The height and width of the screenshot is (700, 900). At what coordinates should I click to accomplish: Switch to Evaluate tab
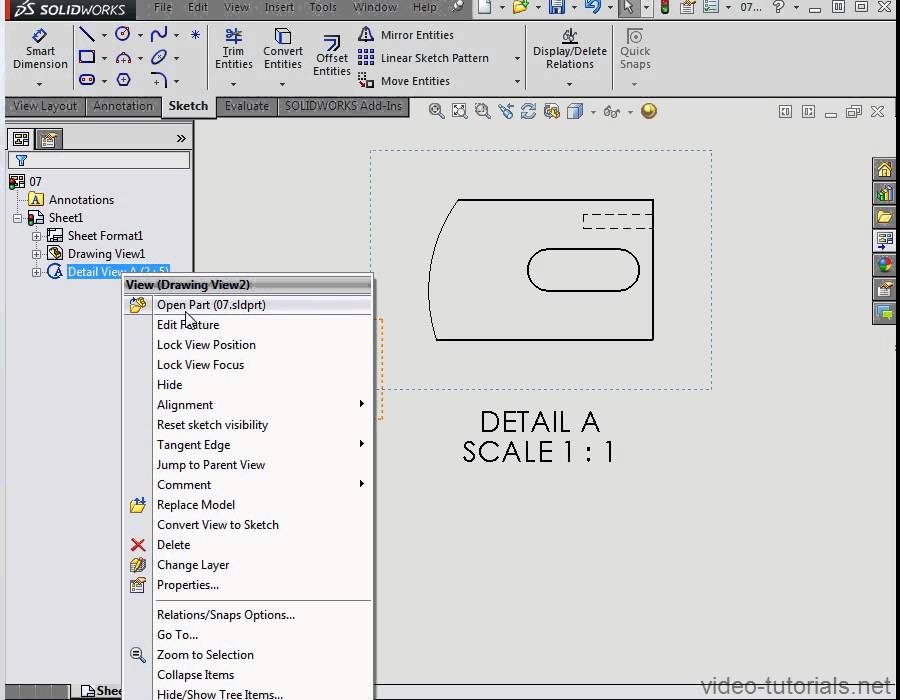[247, 106]
